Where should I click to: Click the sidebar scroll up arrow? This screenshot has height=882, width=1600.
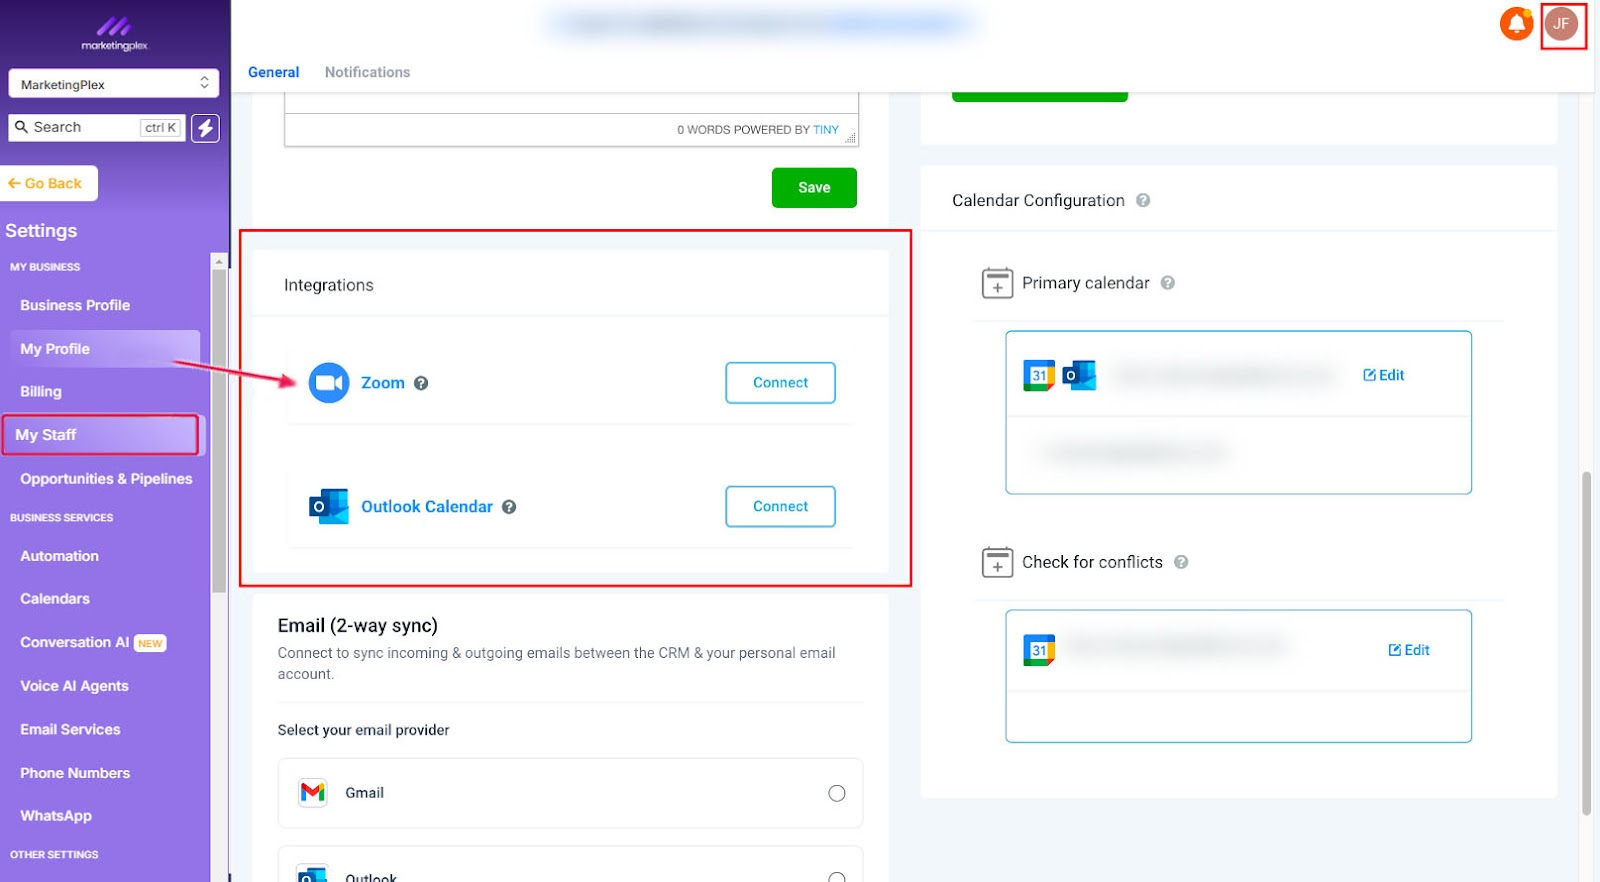pos(219,261)
